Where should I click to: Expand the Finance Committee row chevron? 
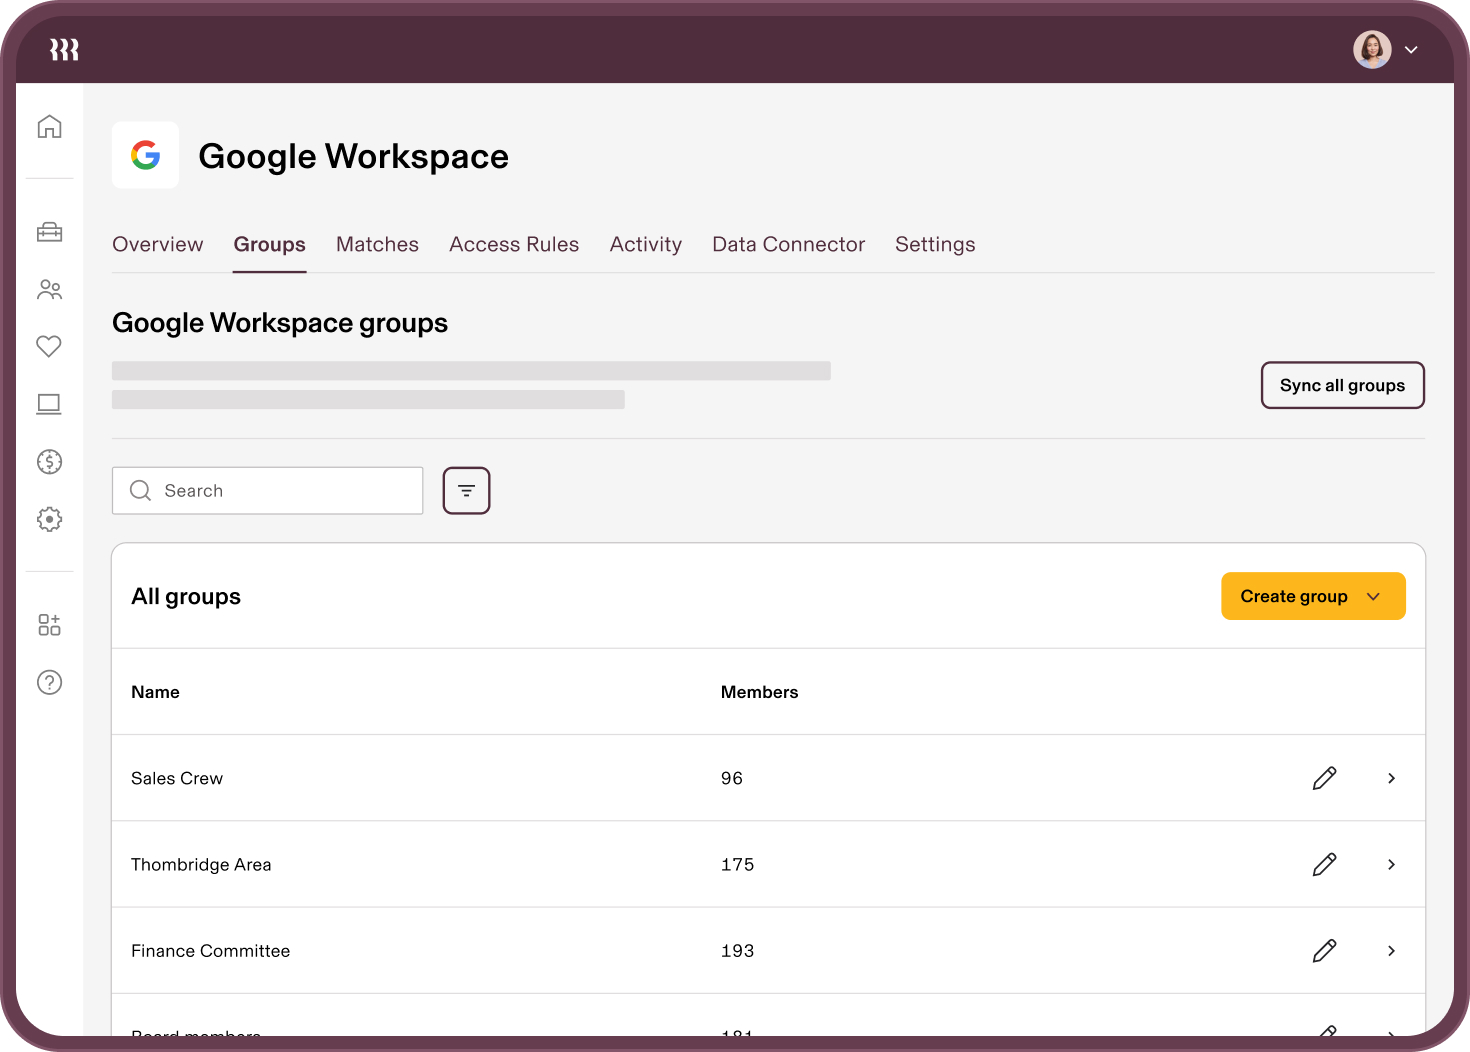pyautogui.click(x=1391, y=950)
